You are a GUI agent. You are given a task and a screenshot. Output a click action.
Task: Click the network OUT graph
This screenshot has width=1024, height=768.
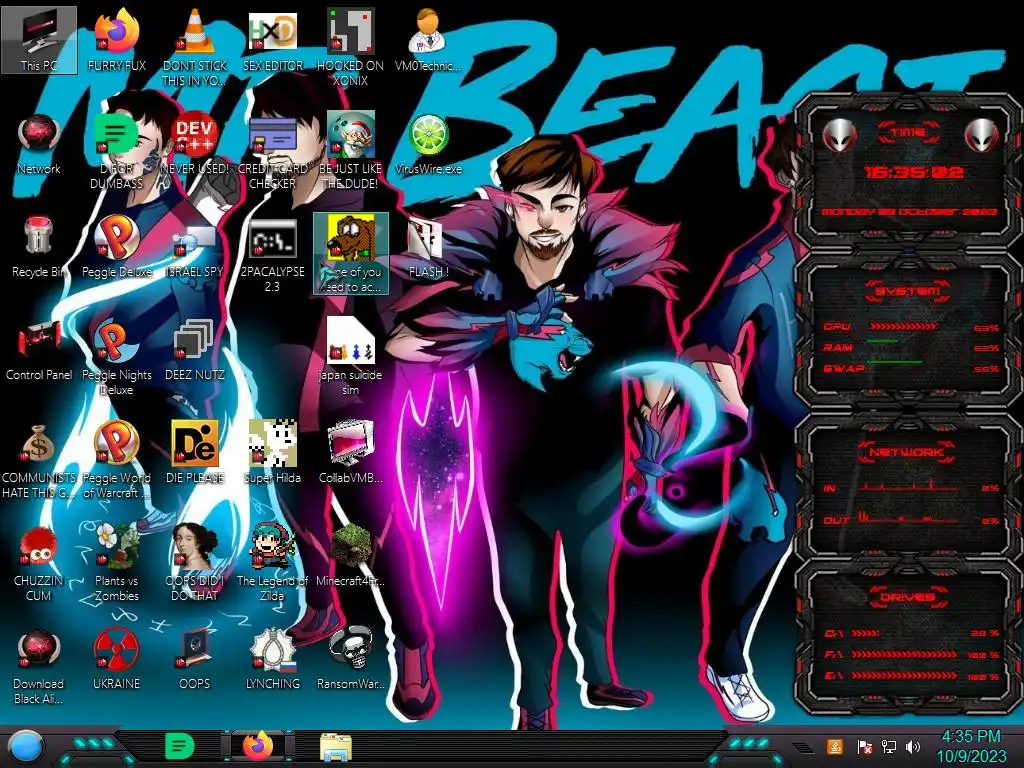tap(909, 517)
